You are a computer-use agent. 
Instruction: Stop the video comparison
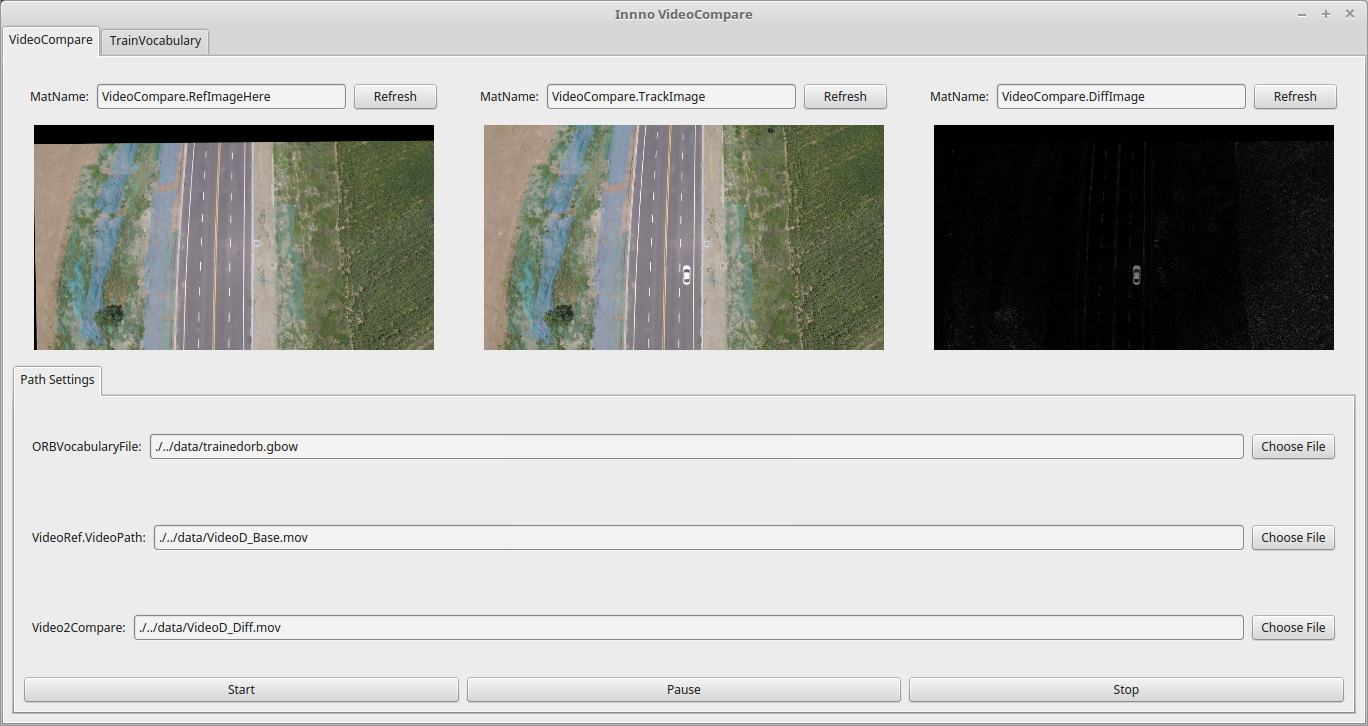tap(1126, 690)
